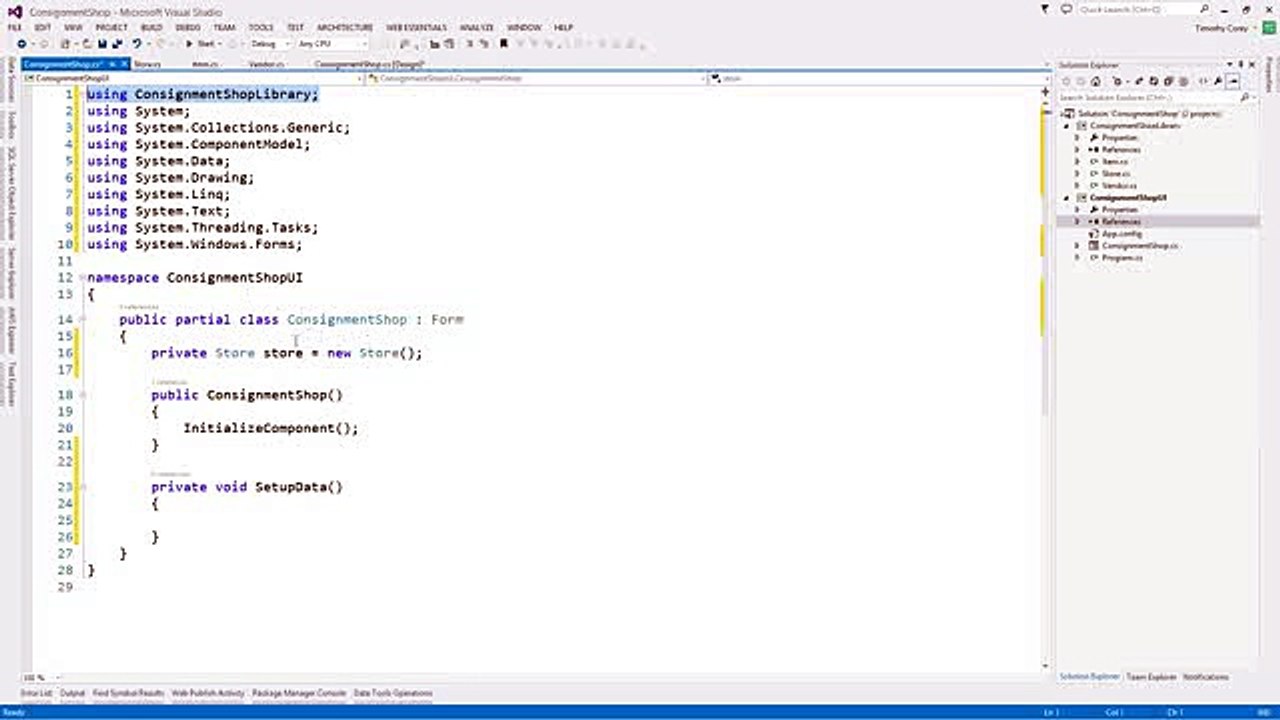1280x720 pixels.
Task: Select Vendor.cs in Solution Explorer
Action: (x=1119, y=186)
